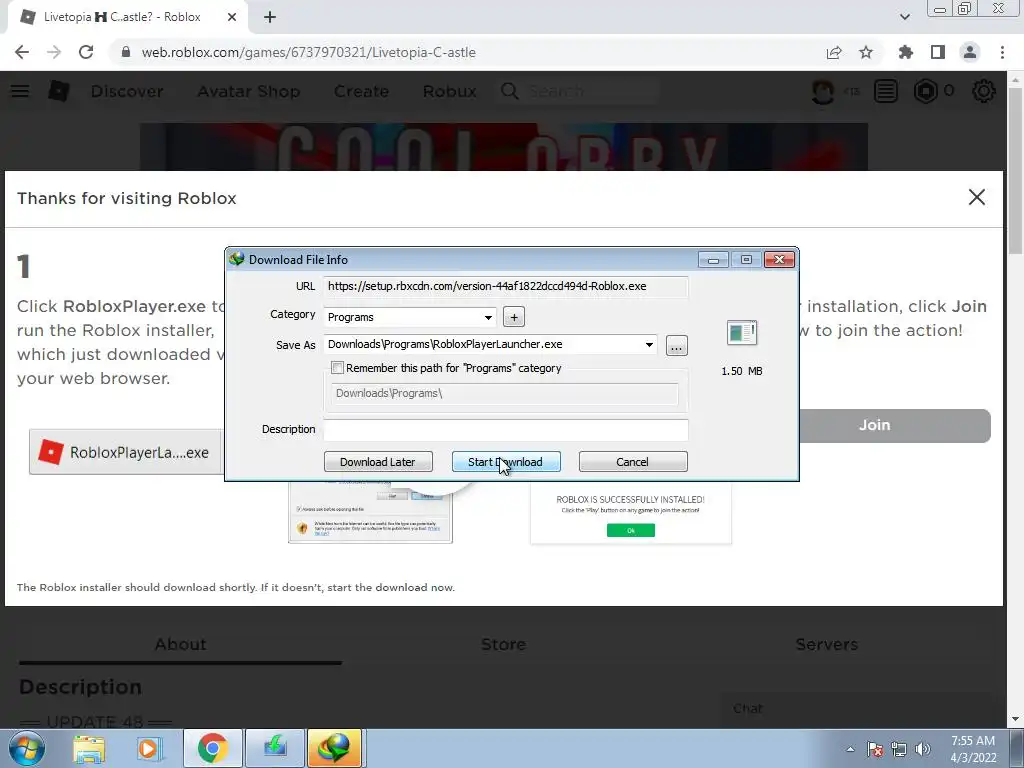Screen dimensions: 1024x768
Task: Open the Robux balance icon
Action: (x=925, y=91)
